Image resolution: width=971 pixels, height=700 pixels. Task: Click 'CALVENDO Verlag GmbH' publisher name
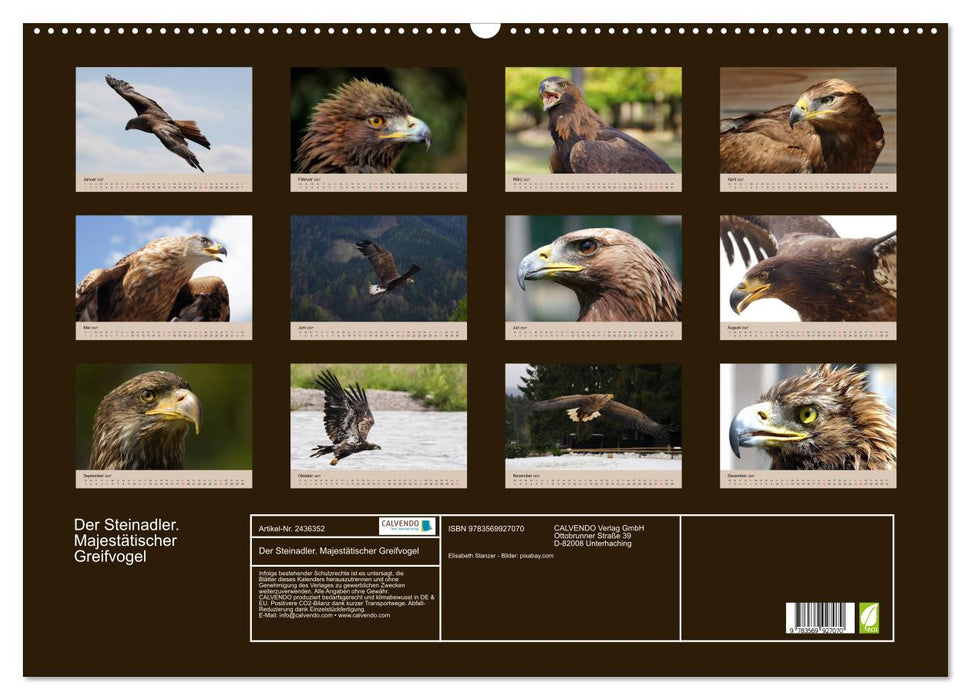click(x=599, y=528)
